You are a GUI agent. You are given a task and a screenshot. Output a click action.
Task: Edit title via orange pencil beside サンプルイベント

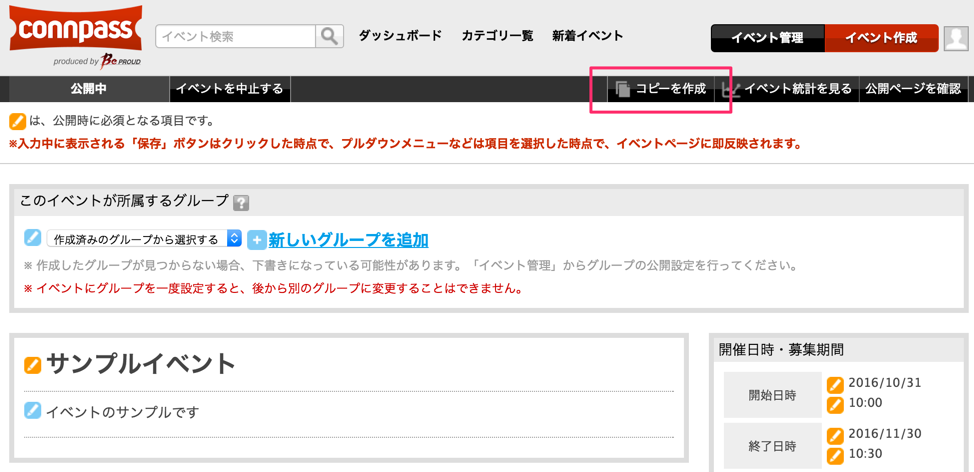32,365
